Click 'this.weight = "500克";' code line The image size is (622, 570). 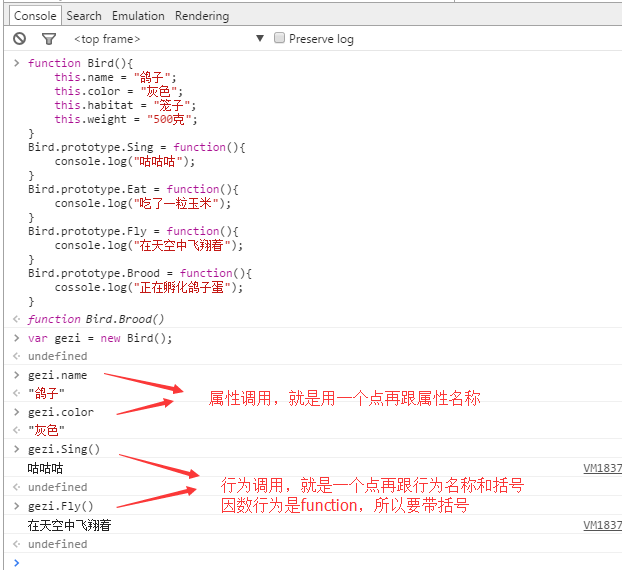point(126,119)
